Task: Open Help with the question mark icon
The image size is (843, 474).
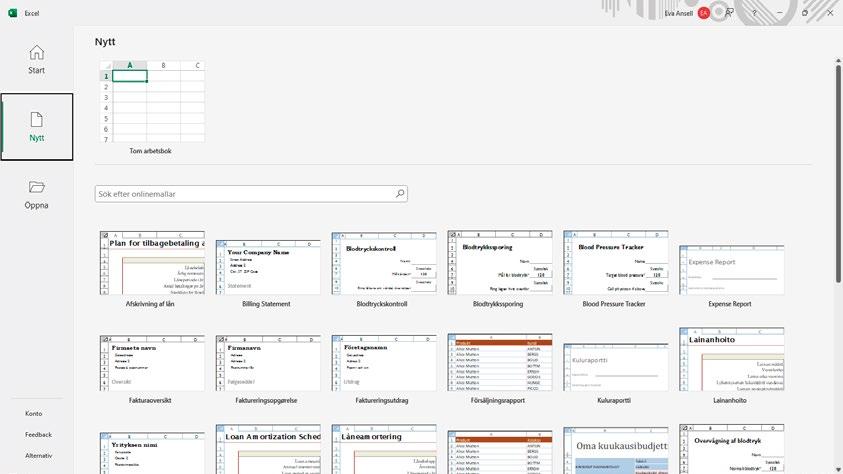Action: tap(754, 13)
